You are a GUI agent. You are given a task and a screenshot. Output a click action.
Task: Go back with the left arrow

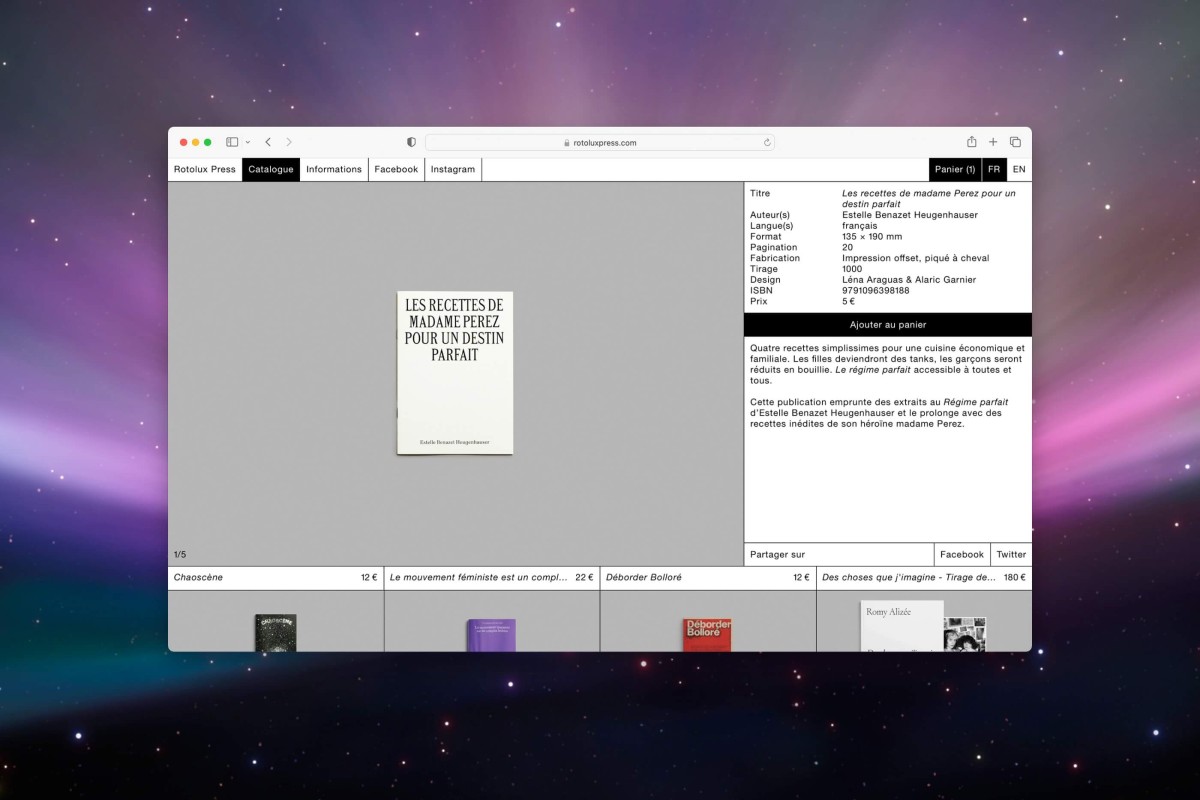pyautogui.click(x=268, y=142)
